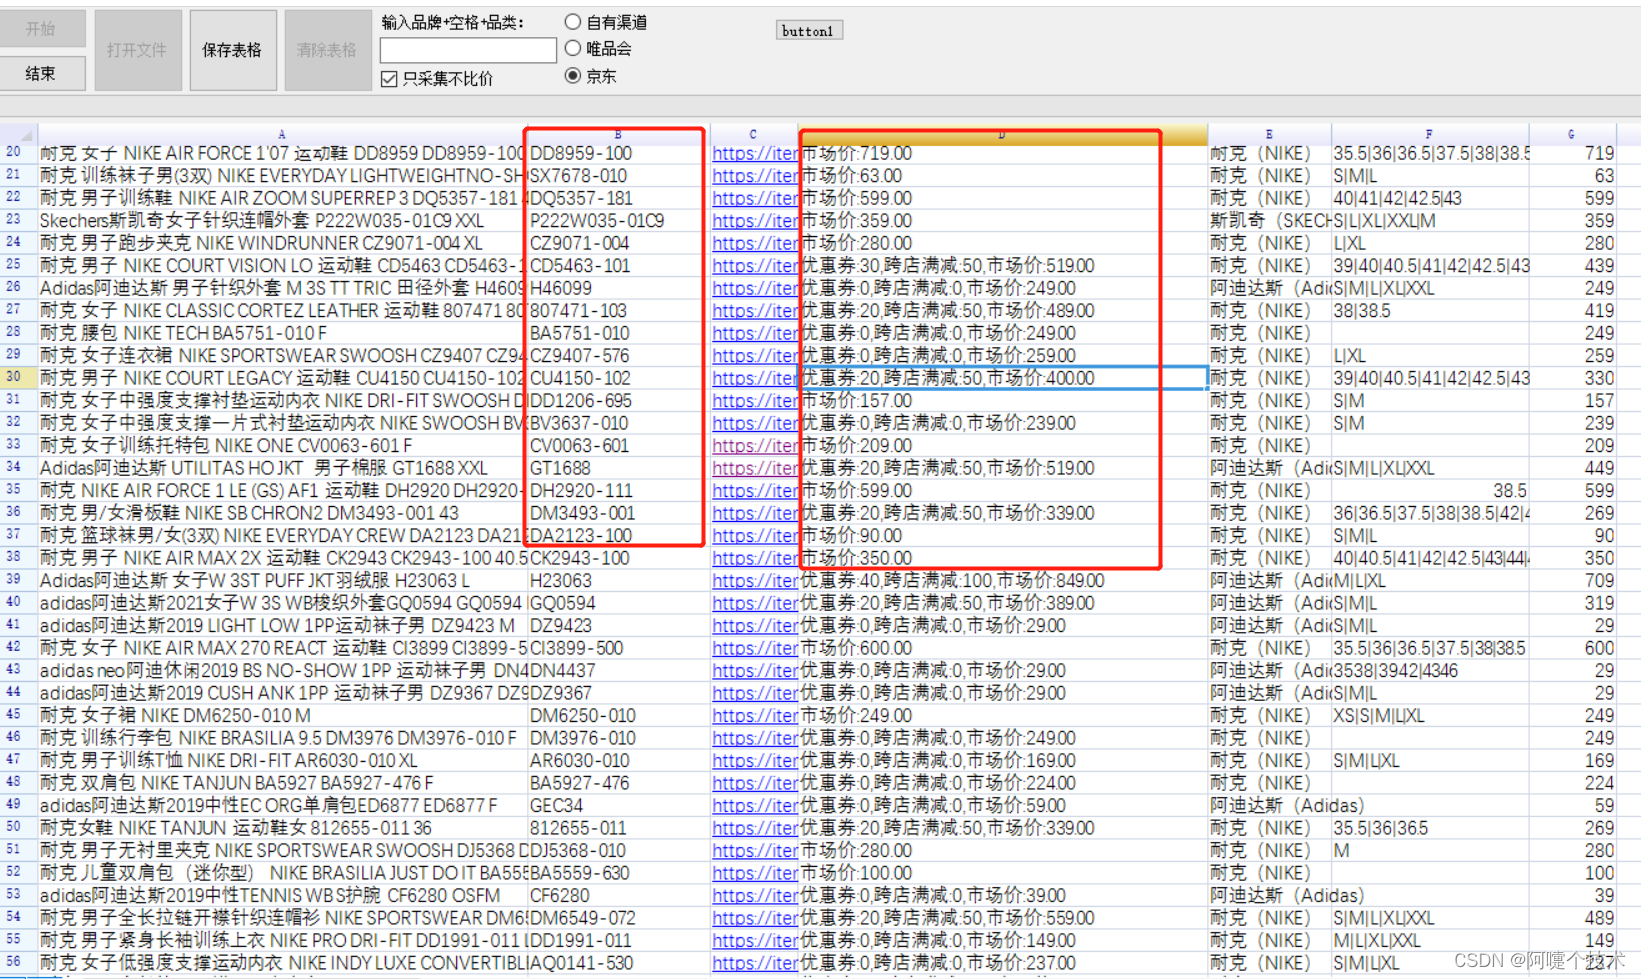Open the https link in row 47
1641x979 pixels.
[755, 761]
